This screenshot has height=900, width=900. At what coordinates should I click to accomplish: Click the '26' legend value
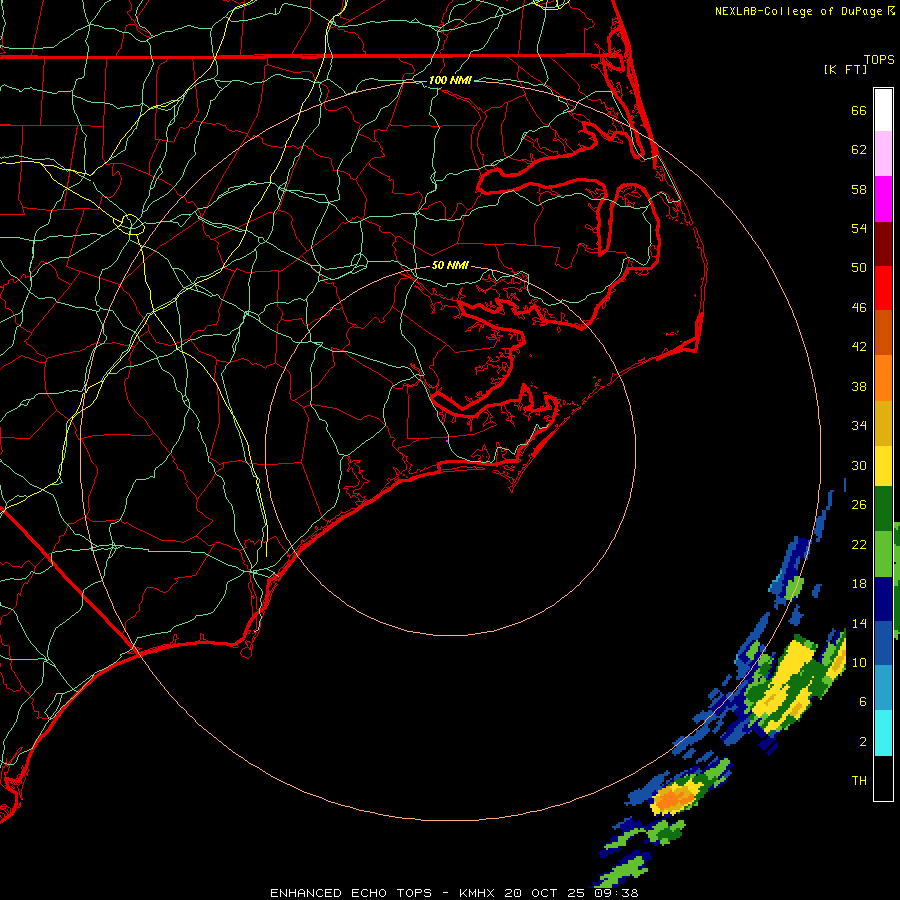coord(859,505)
